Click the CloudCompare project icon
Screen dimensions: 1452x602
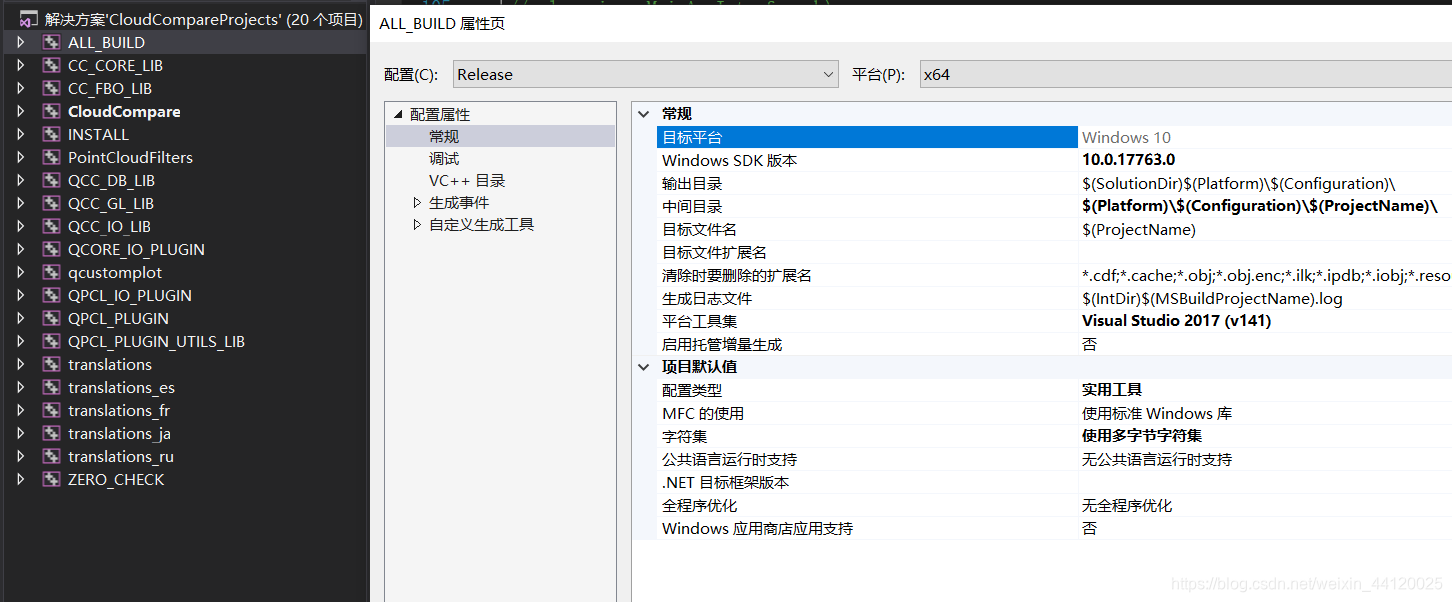tap(51, 111)
